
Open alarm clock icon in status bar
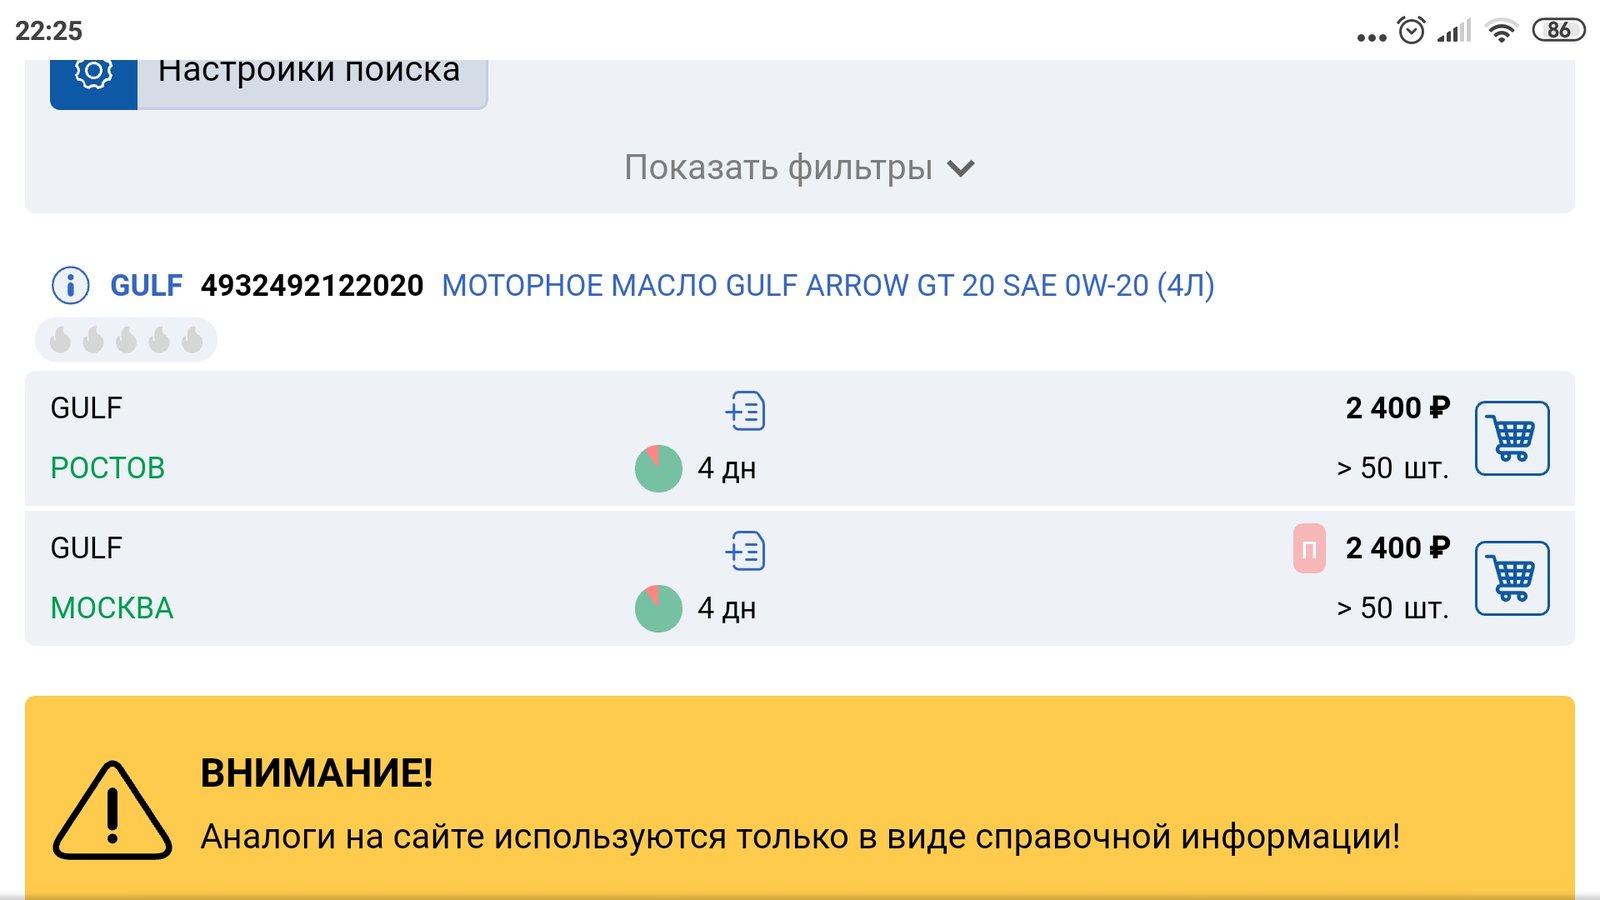point(1411,30)
